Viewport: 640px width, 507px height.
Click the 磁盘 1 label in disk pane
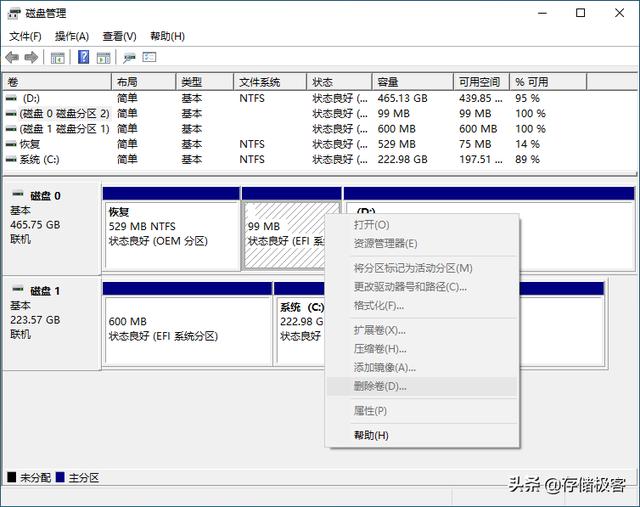coord(45,291)
